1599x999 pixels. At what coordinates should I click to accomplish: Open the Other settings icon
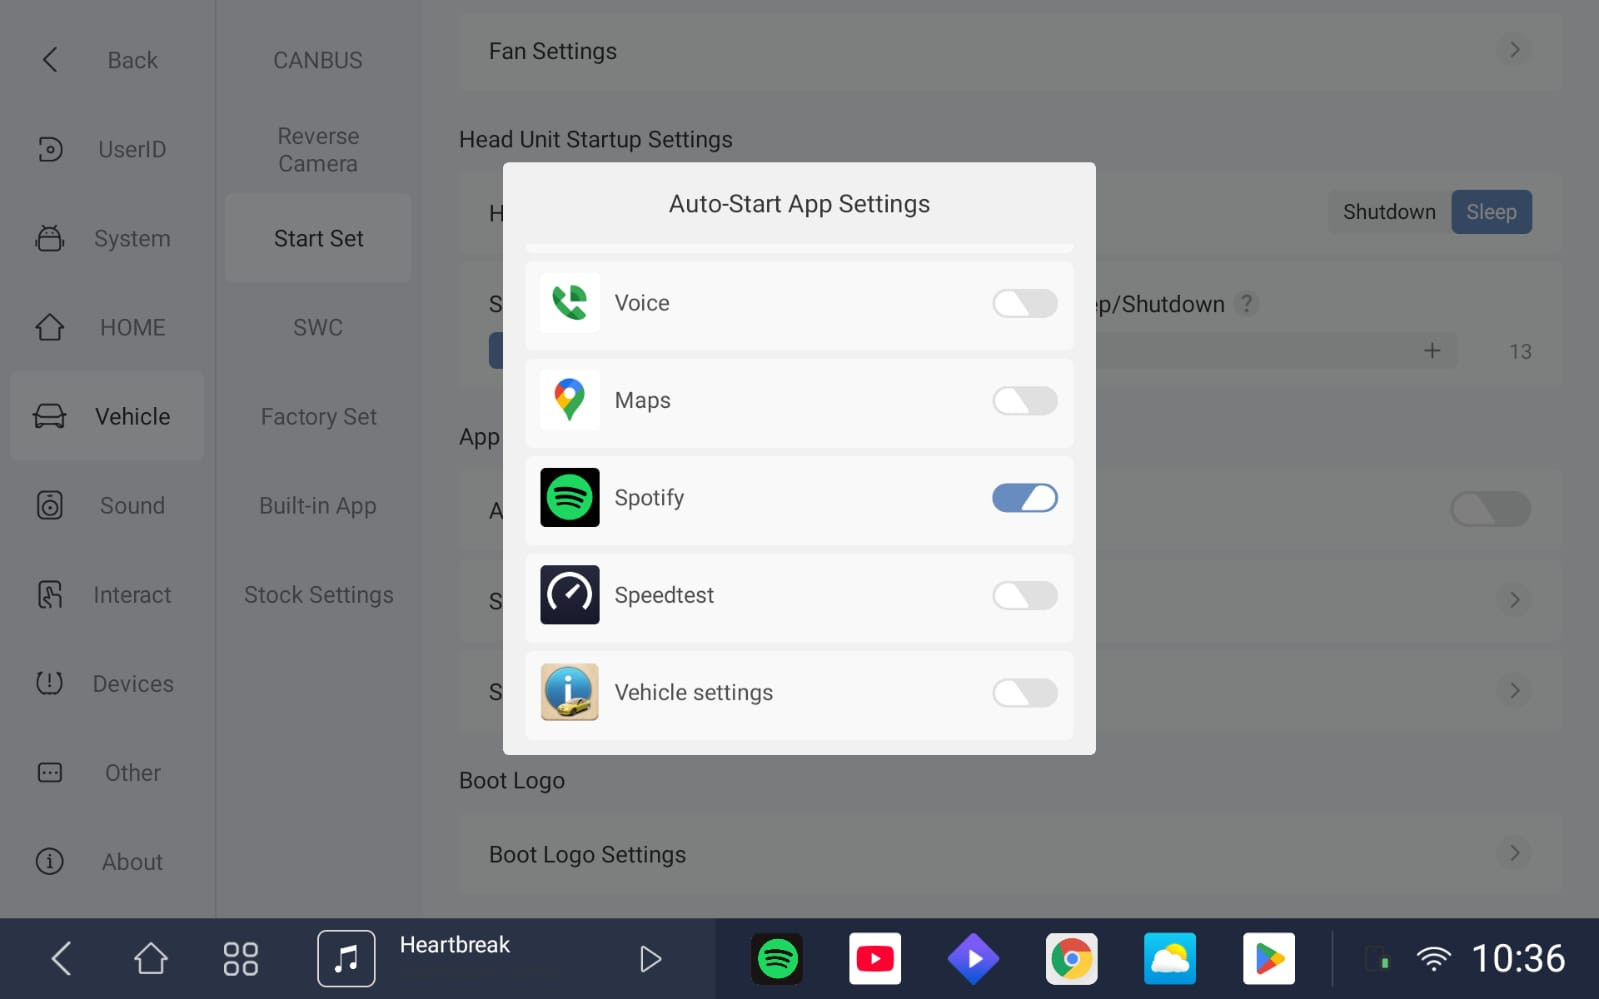click(x=50, y=772)
